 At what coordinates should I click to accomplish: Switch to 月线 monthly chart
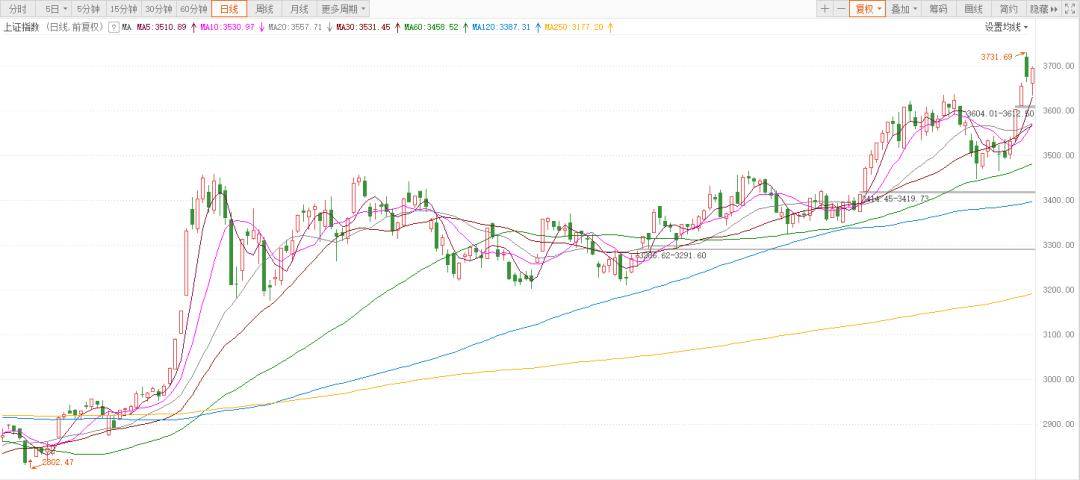coord(300,9)
